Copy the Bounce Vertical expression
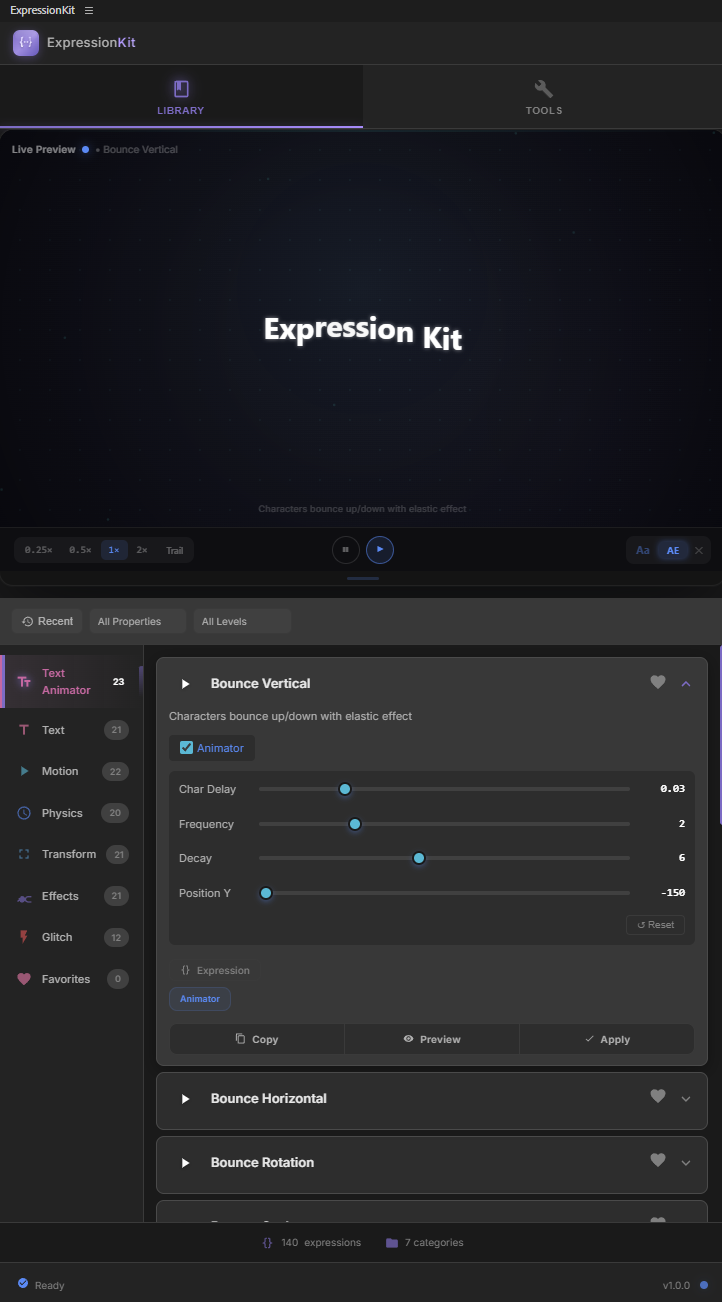Viewport: 722px width, 1302px height. (257, 1039)
